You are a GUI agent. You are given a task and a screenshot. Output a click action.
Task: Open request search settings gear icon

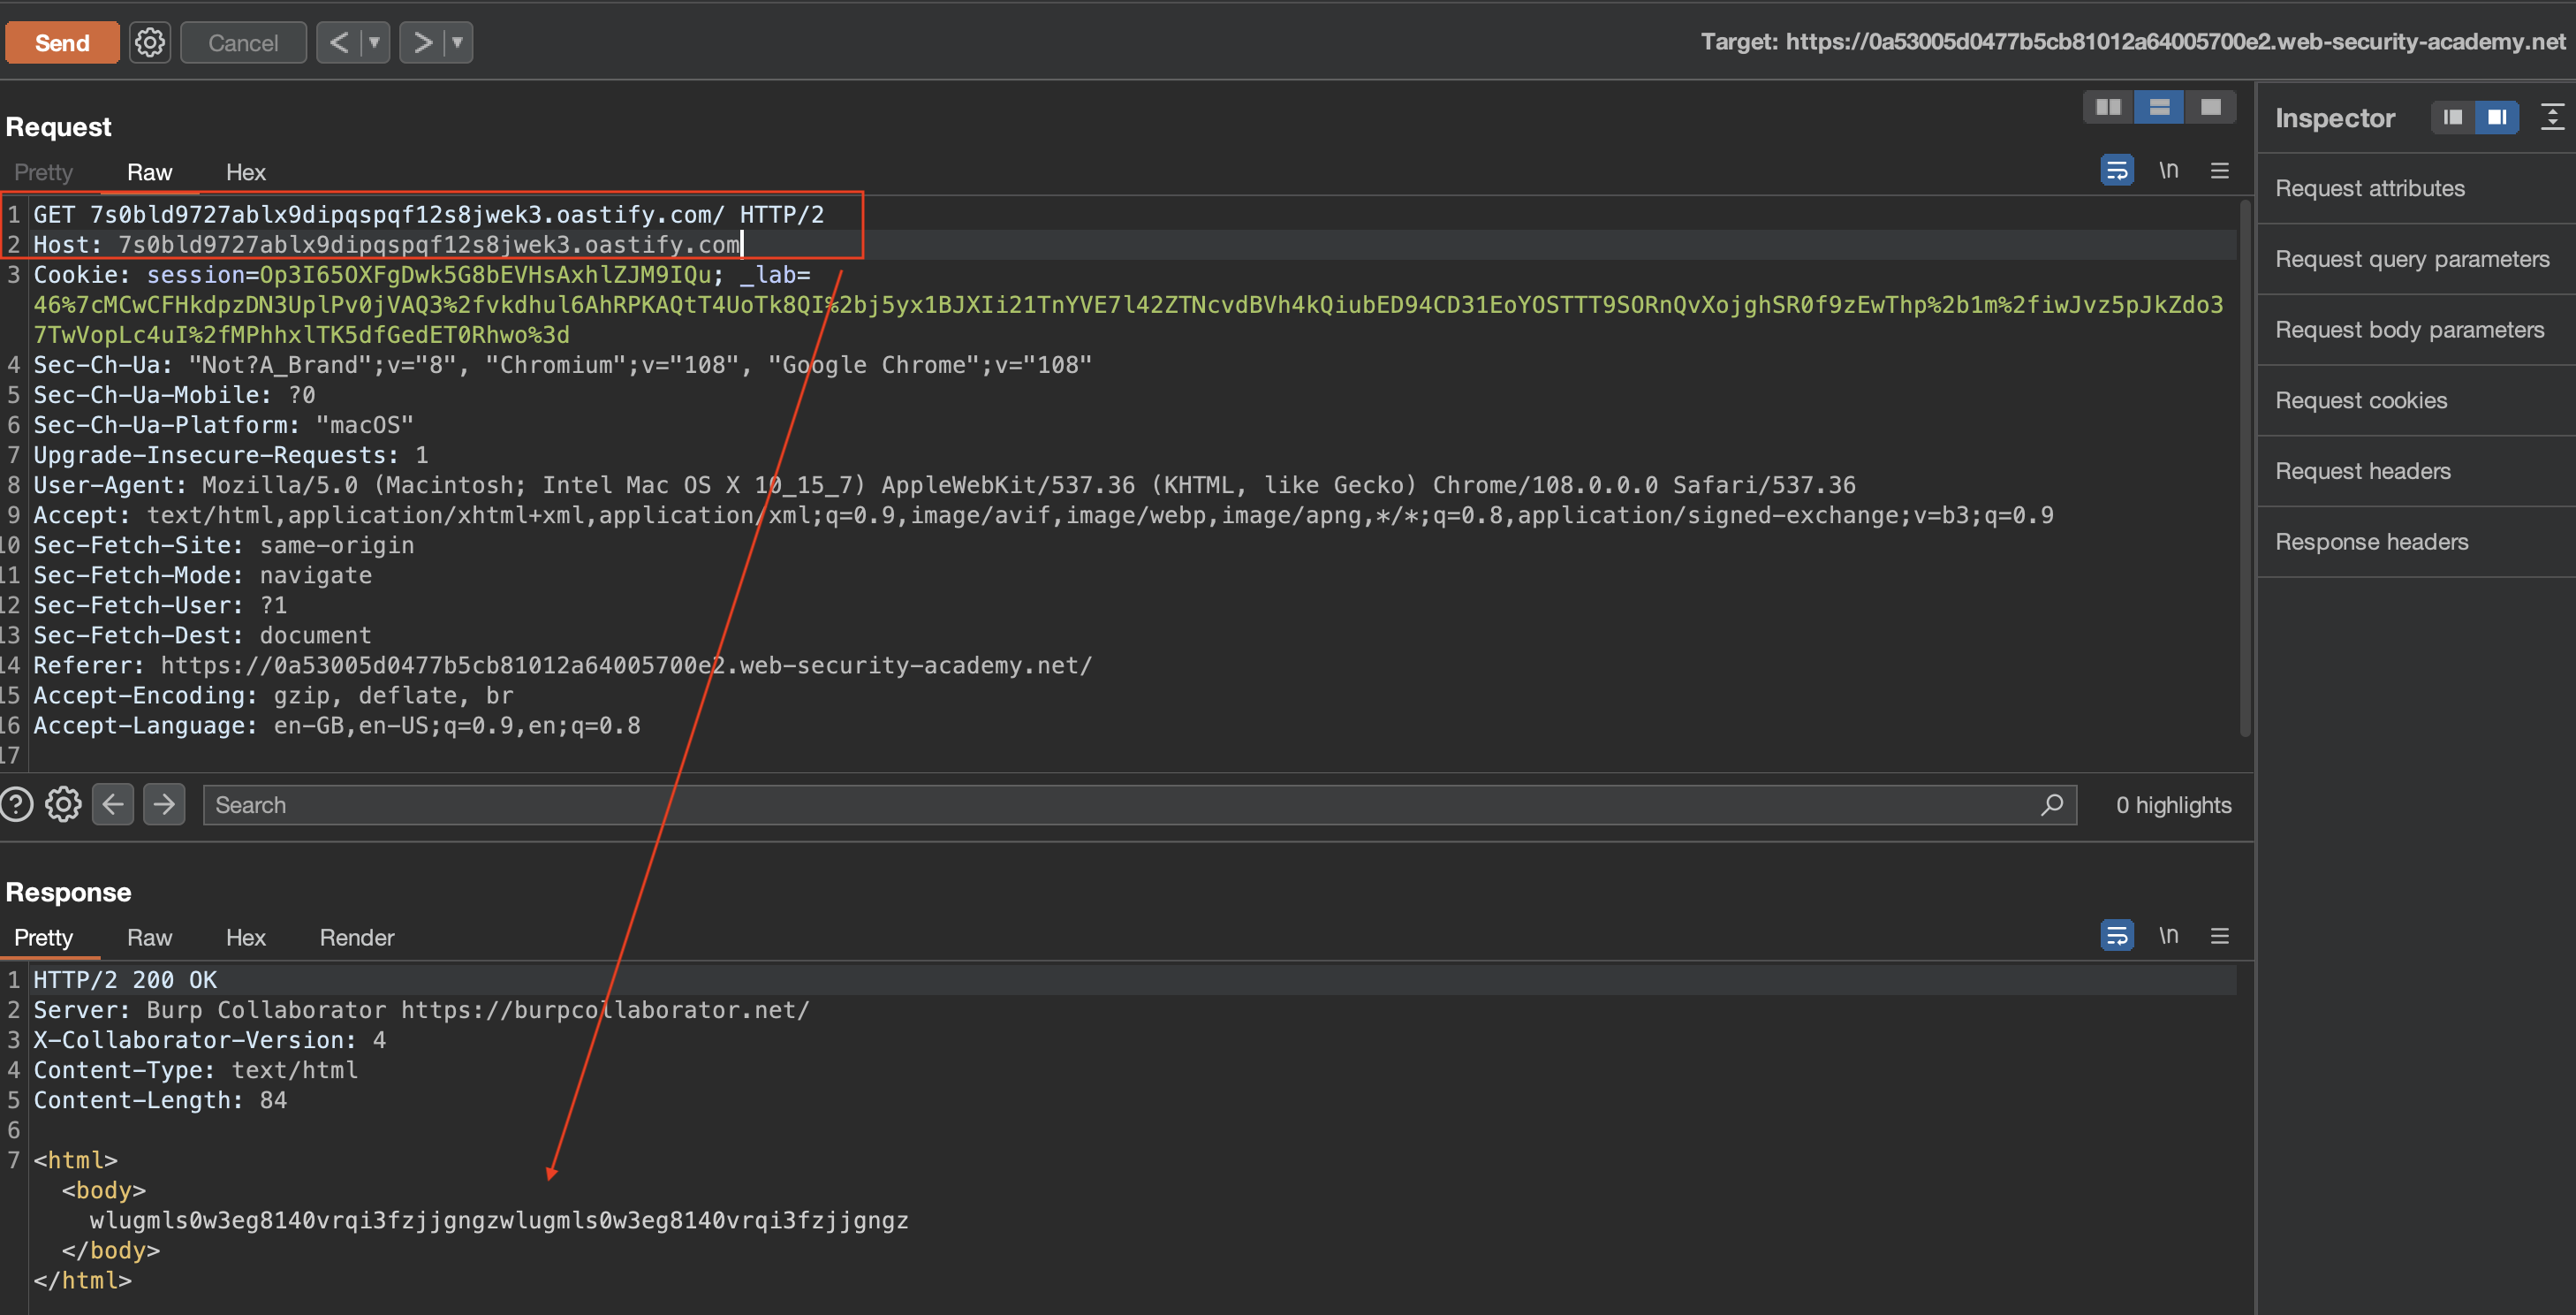coord(63,805)
